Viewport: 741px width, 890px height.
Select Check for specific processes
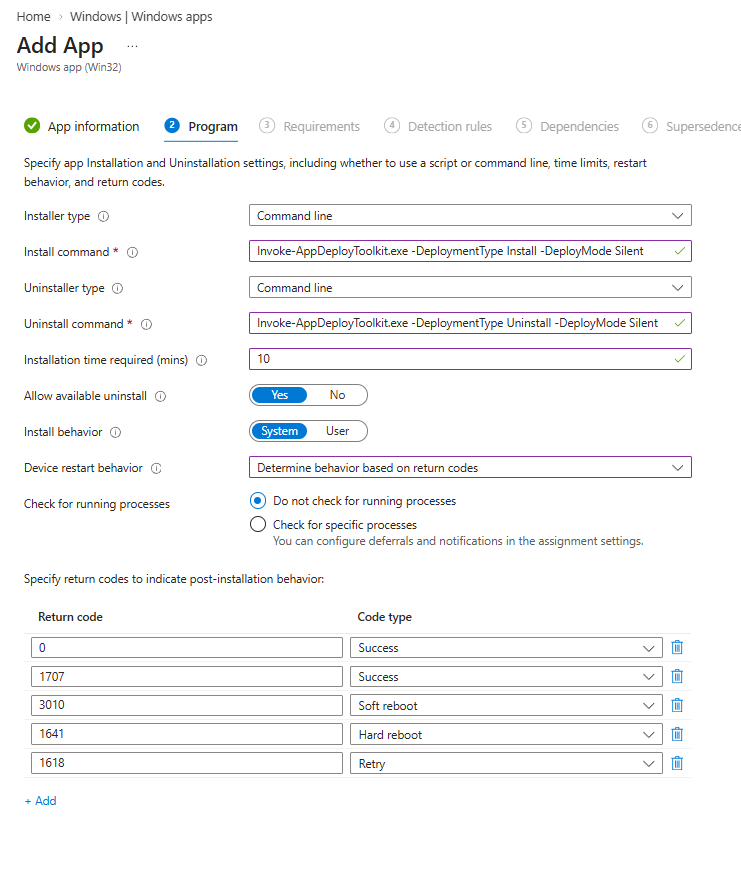coord(258,524)
